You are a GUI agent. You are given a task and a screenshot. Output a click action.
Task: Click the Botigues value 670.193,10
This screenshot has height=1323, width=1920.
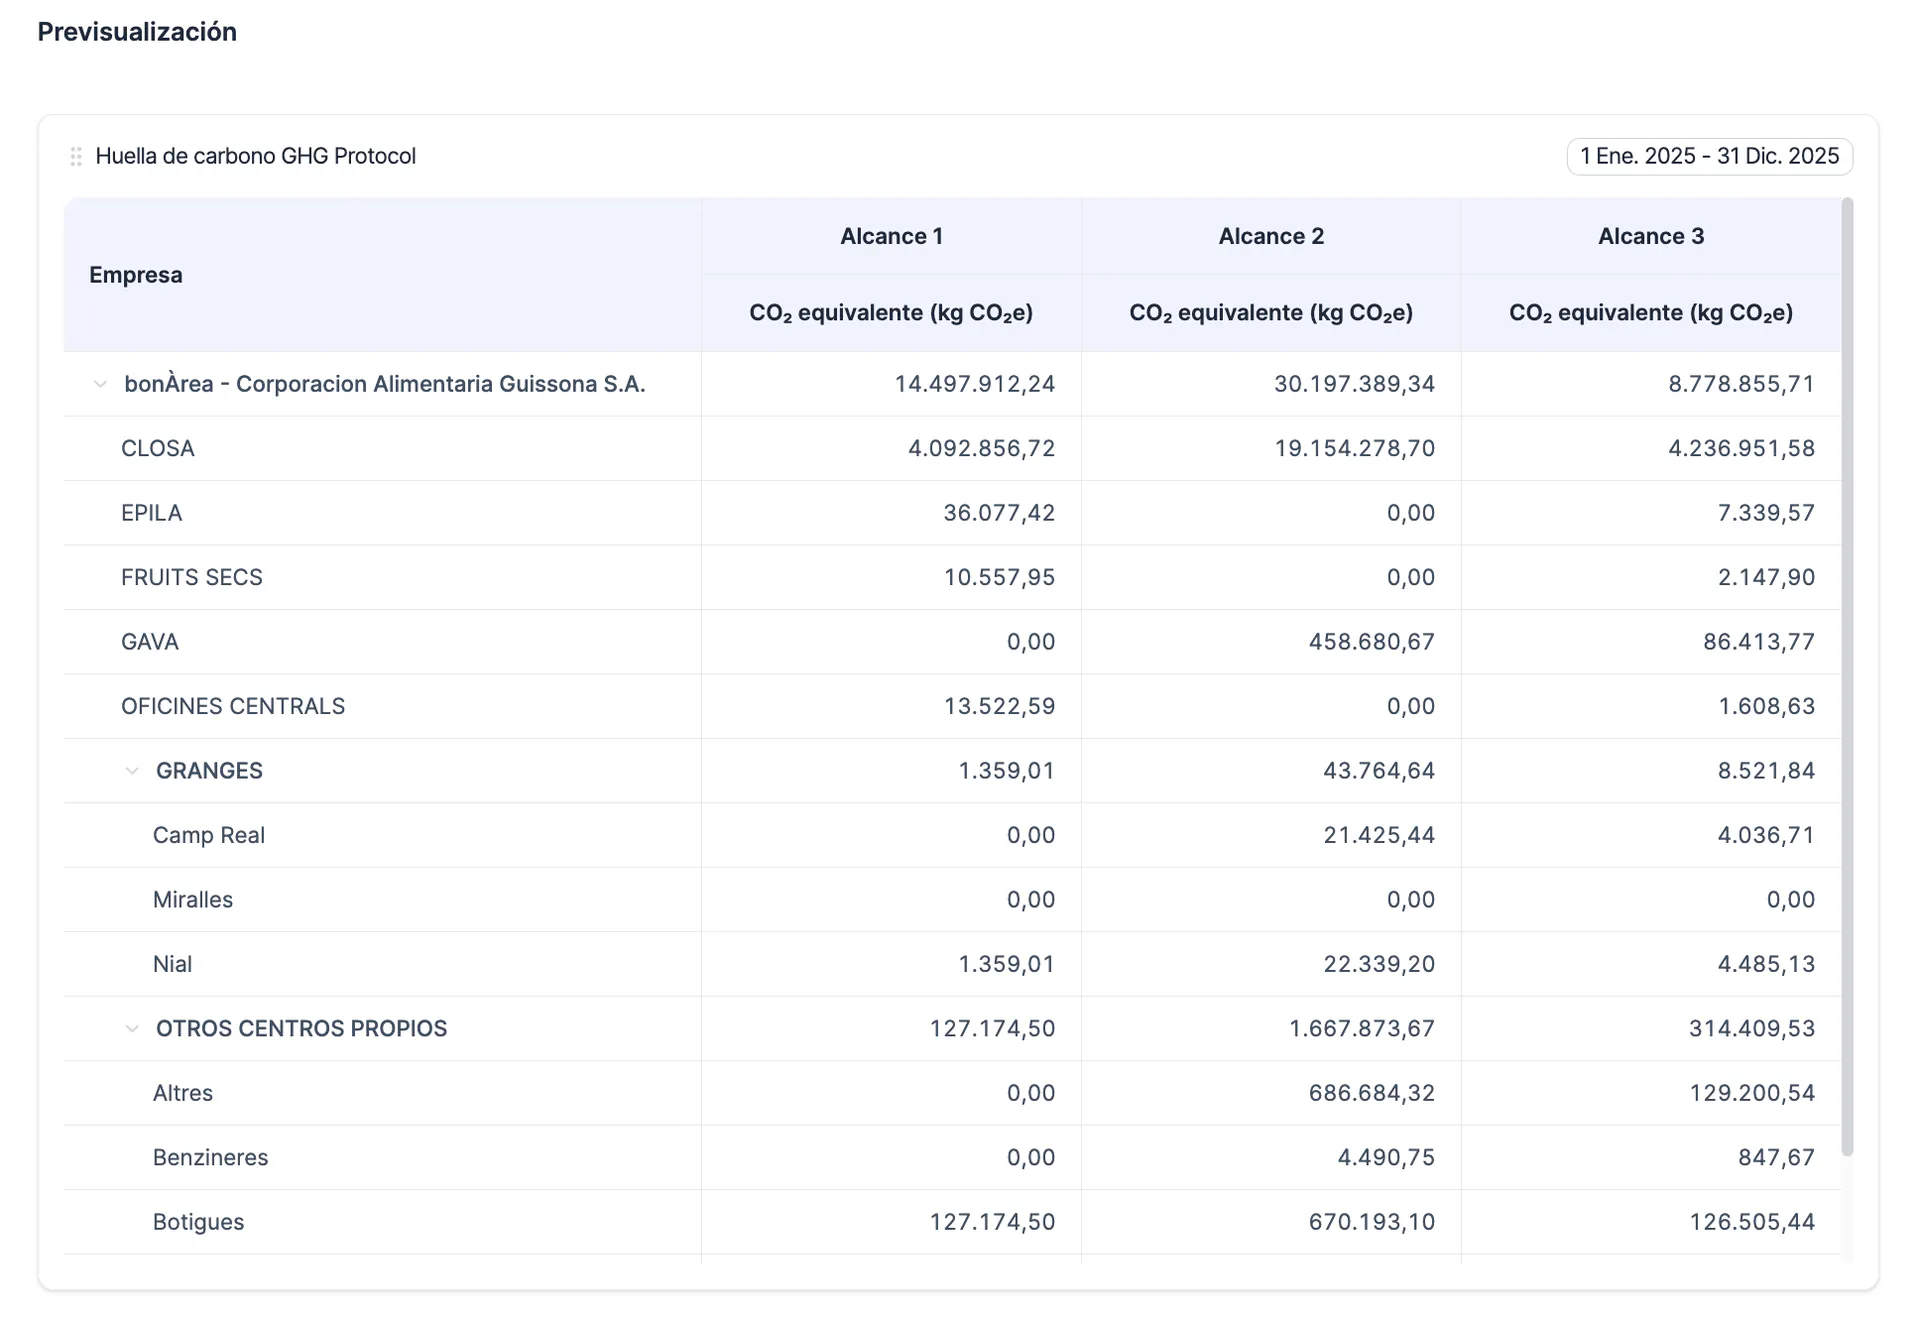(1372, 1222)
